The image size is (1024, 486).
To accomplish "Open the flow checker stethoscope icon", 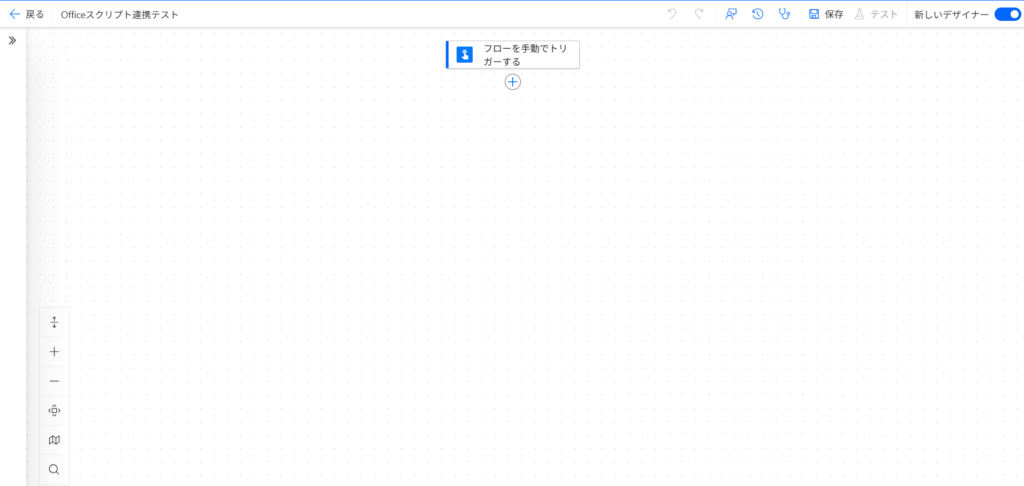I will (x=785, y=14).
